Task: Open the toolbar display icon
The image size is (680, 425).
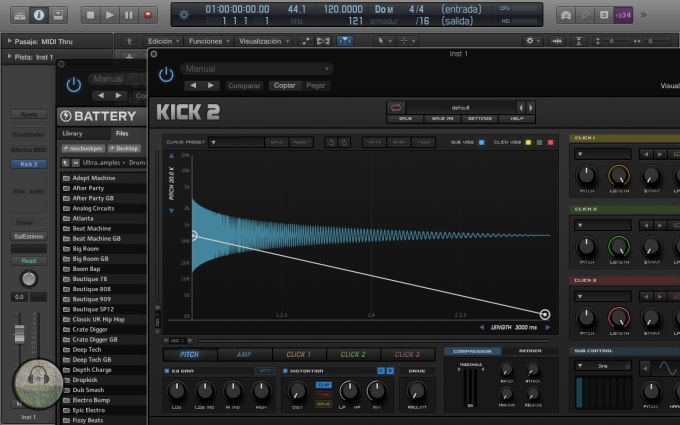Action: [58, 15]
